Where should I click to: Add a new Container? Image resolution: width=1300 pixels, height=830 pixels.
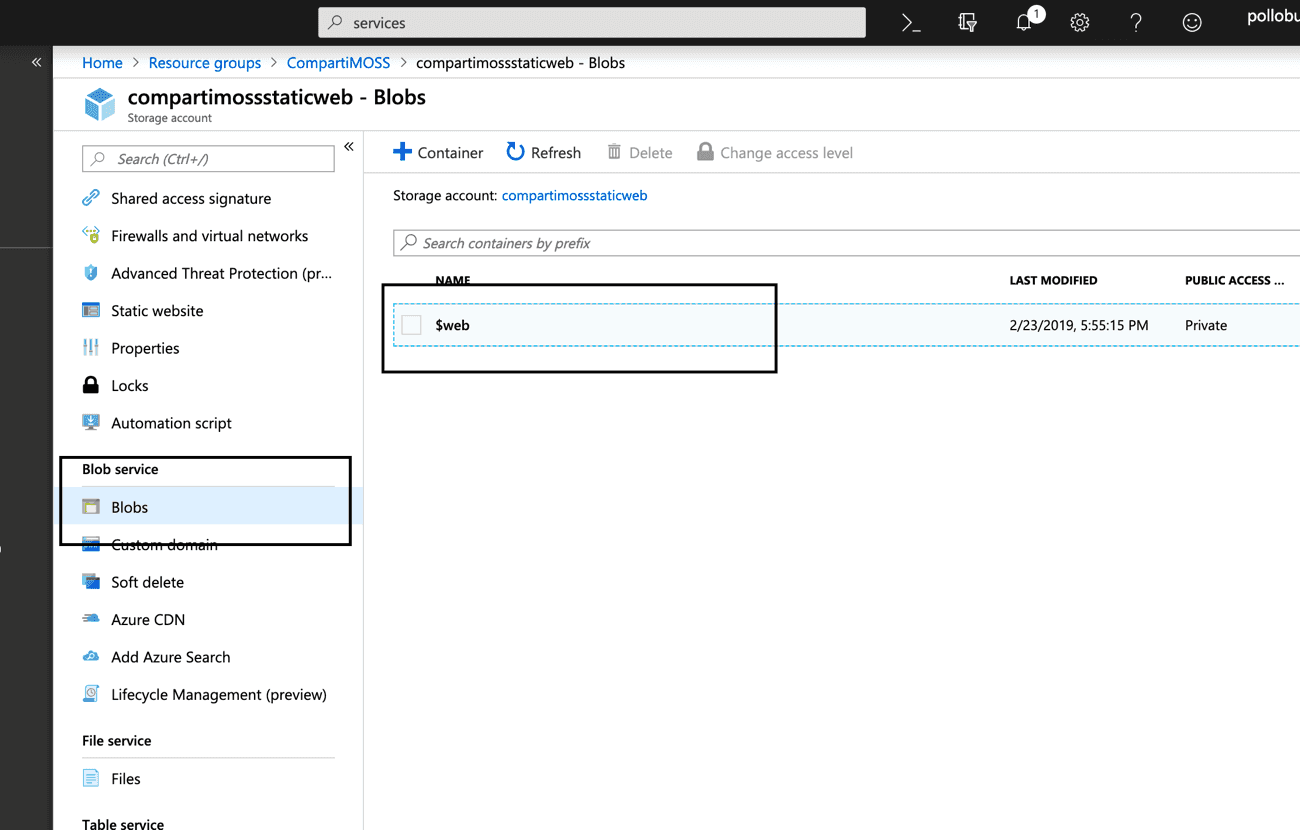coord(438,152)
